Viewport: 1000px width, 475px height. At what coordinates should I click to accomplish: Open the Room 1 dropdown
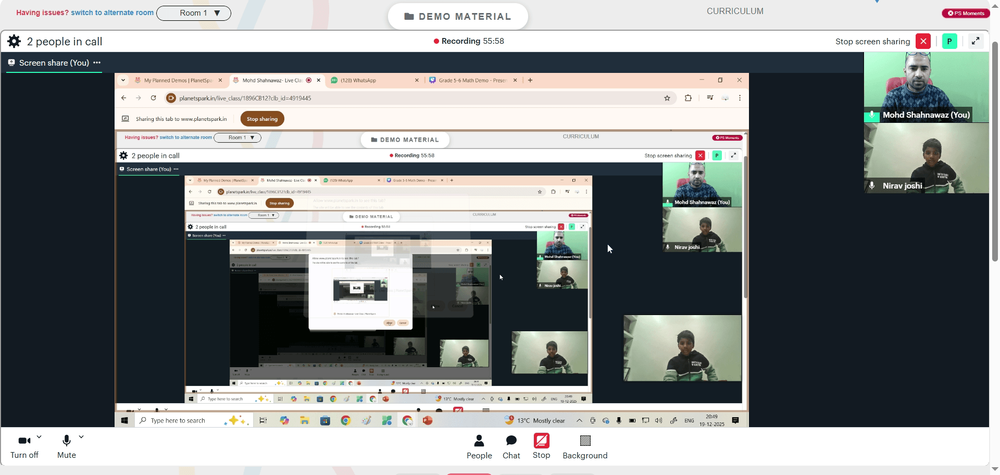tap(194, 13)
